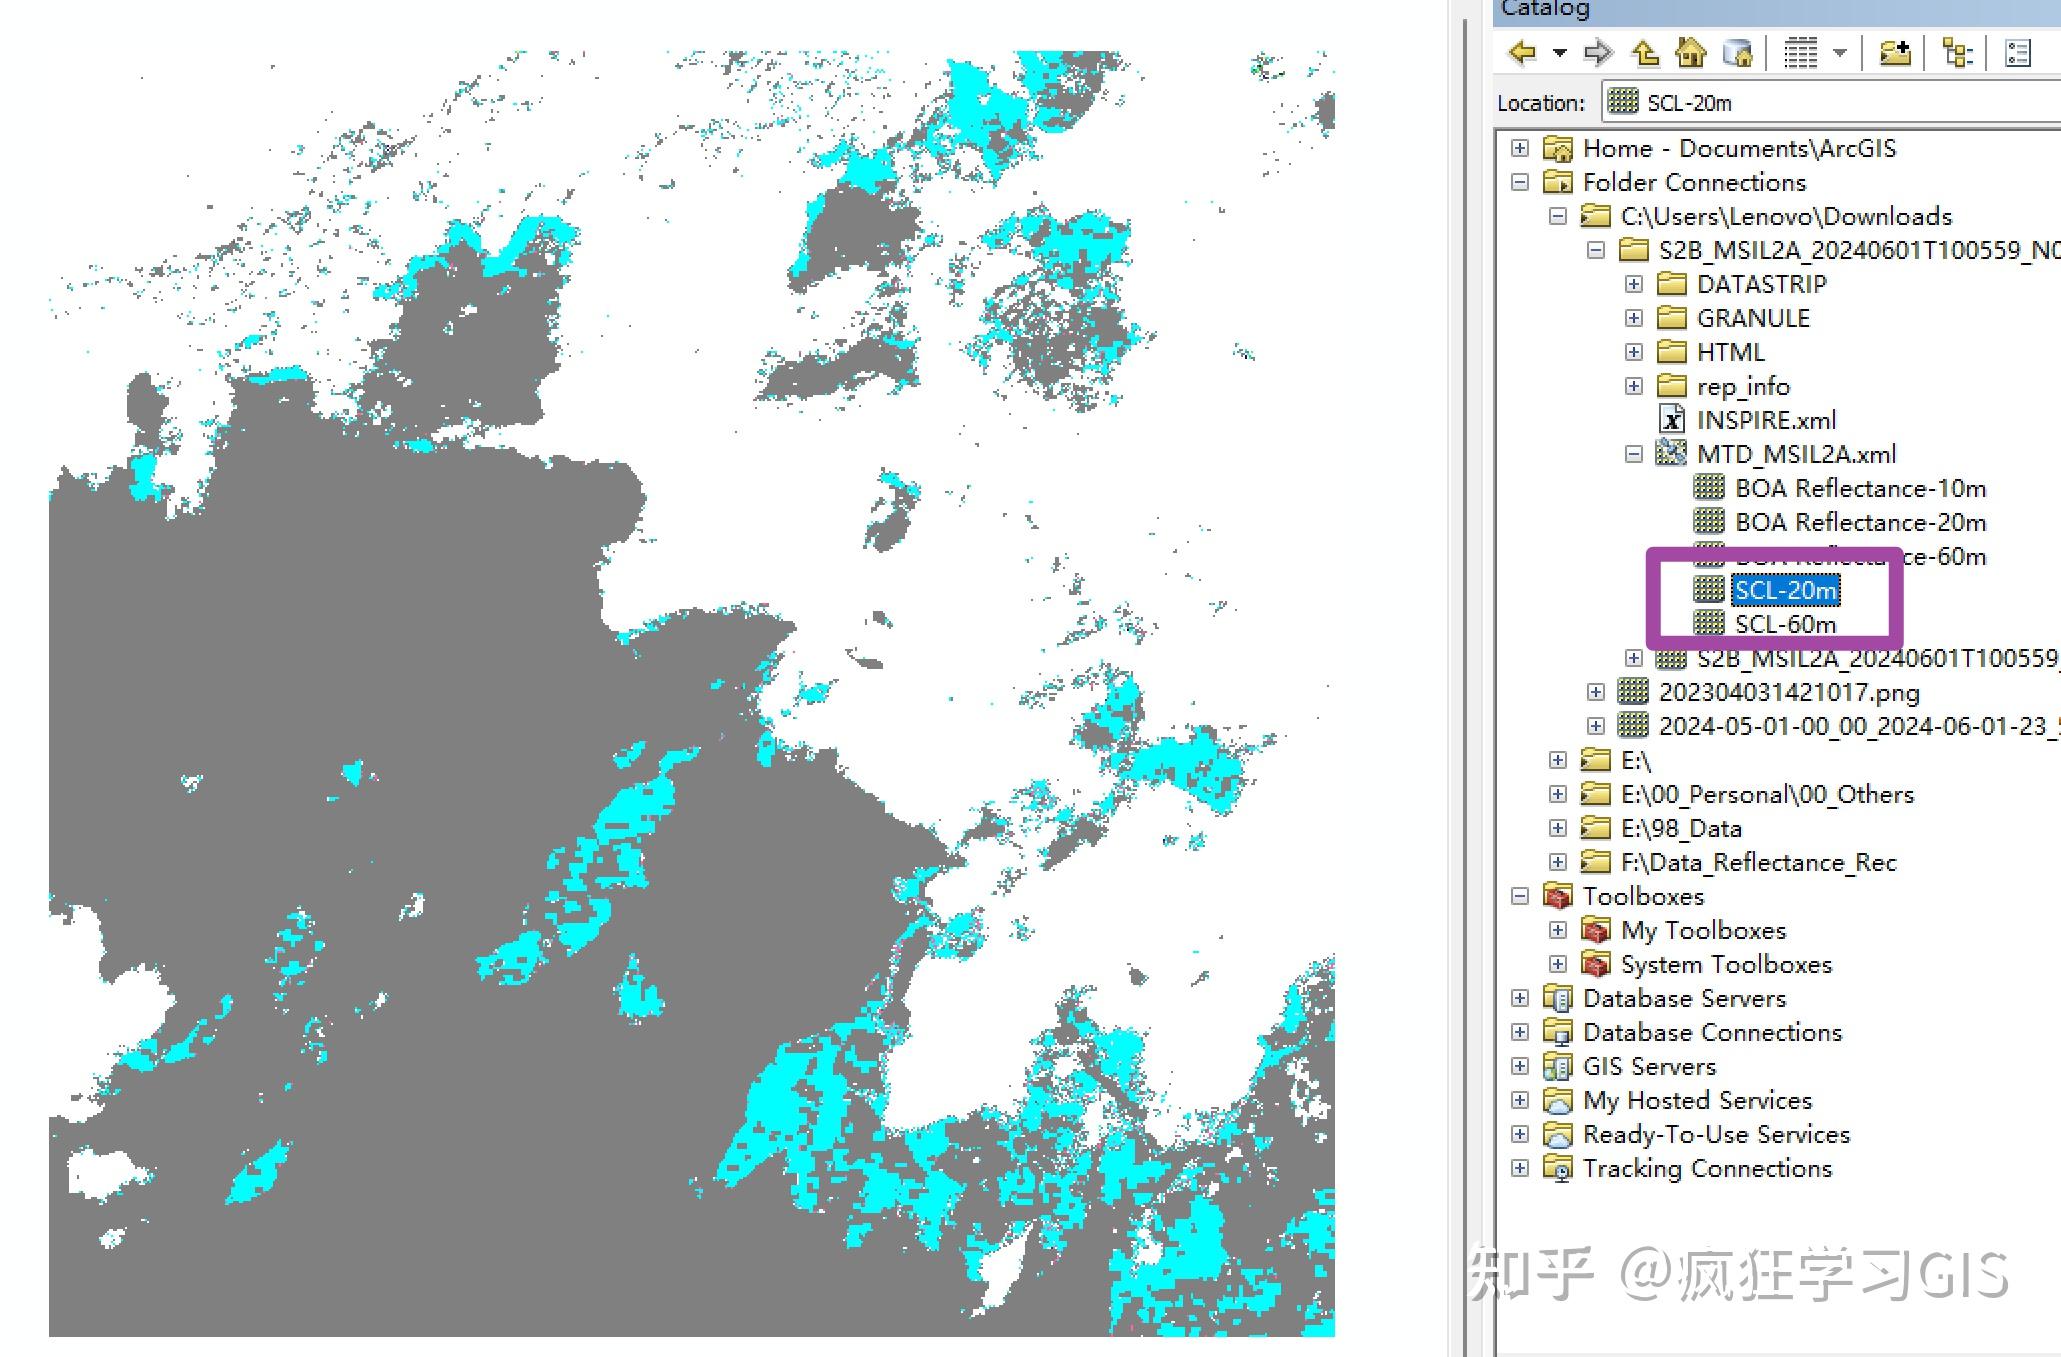
Task: Expand the DATASTRIP folder
Action: pos(1634,284)
